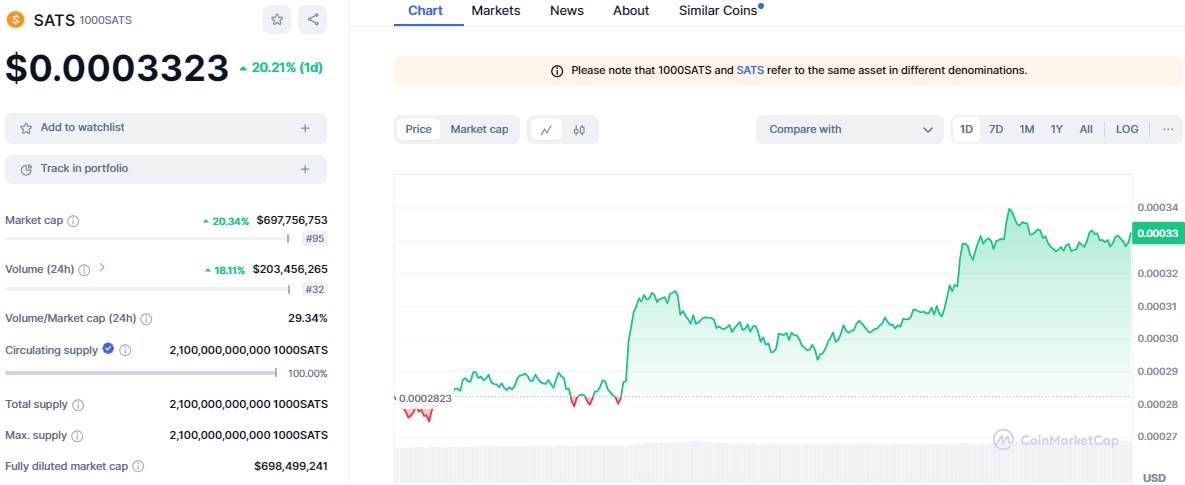1185x485 pixels.
Task: Click the 20.21% (1d) price change
Action: point(281,67)
